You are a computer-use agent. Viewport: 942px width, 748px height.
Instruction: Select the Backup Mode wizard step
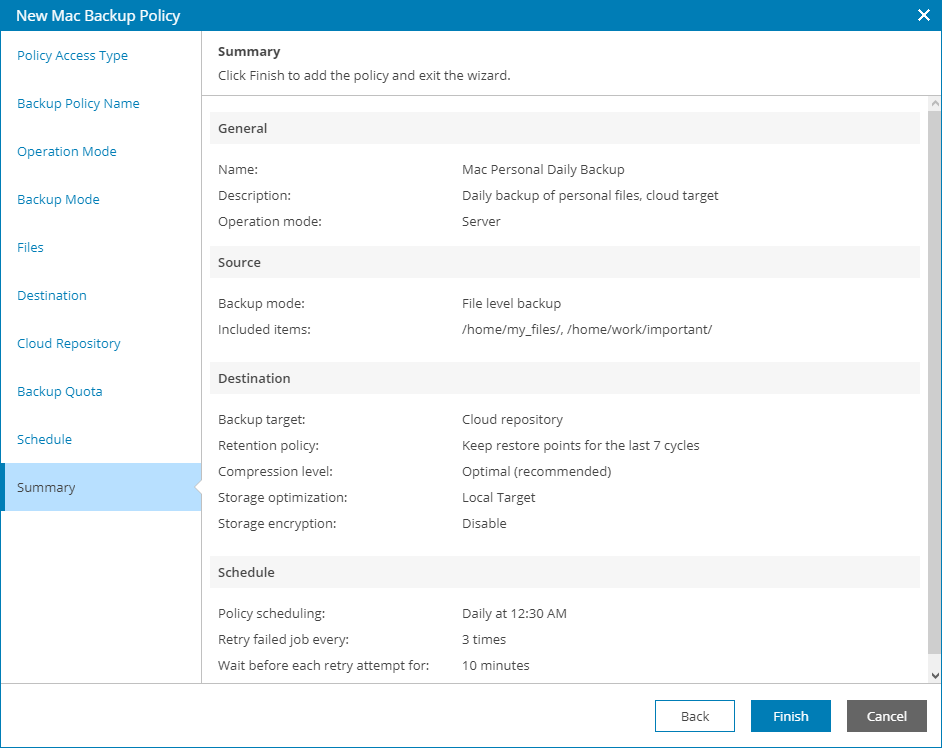(58, 200)
